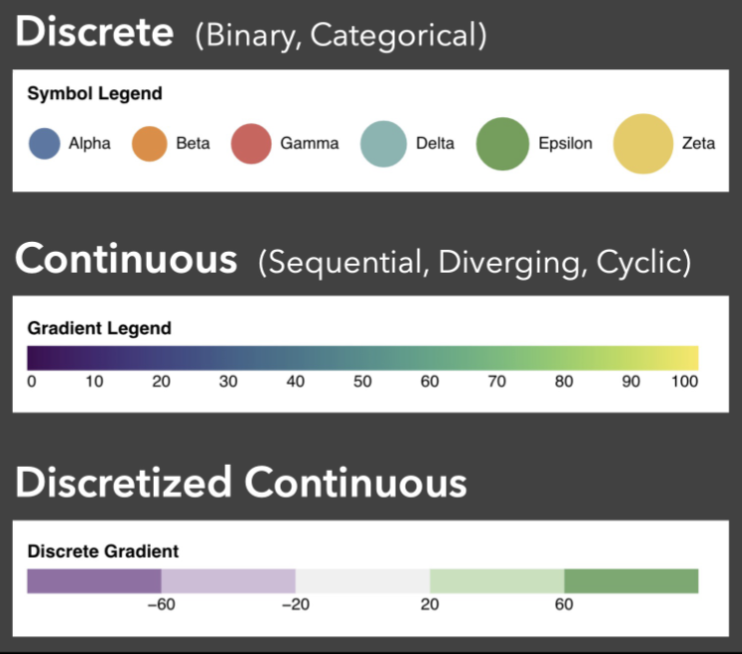This screenshot has height=654, width=742.
Task: Select the red Gamma circle symbol
Action: pyautogui.click(x=251, y=143)
